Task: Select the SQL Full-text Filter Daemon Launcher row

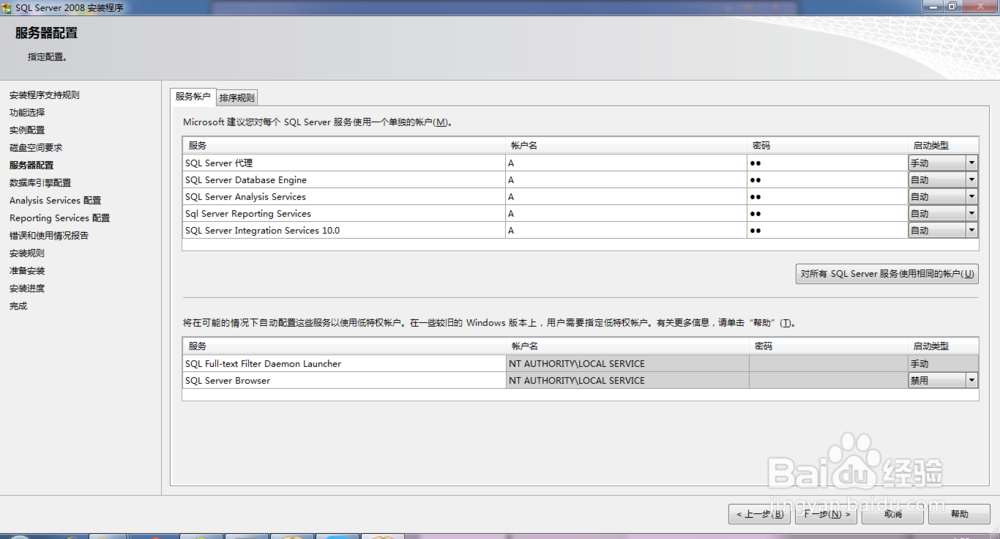Action: (580, 364)
